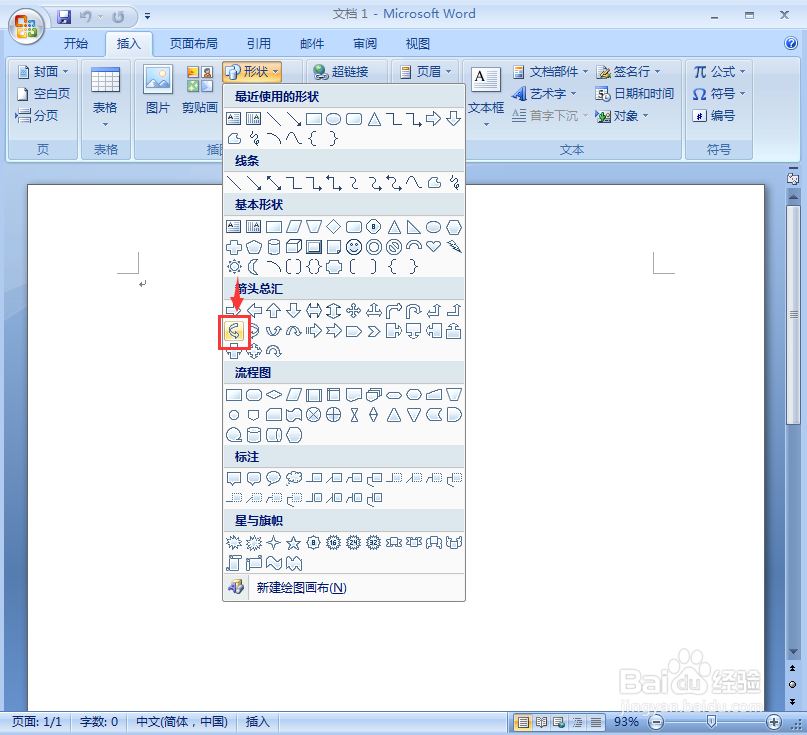This screenshot has height=735, width=807.
Task: Insert a 空白页 blank page
Action: pos(44,94)
